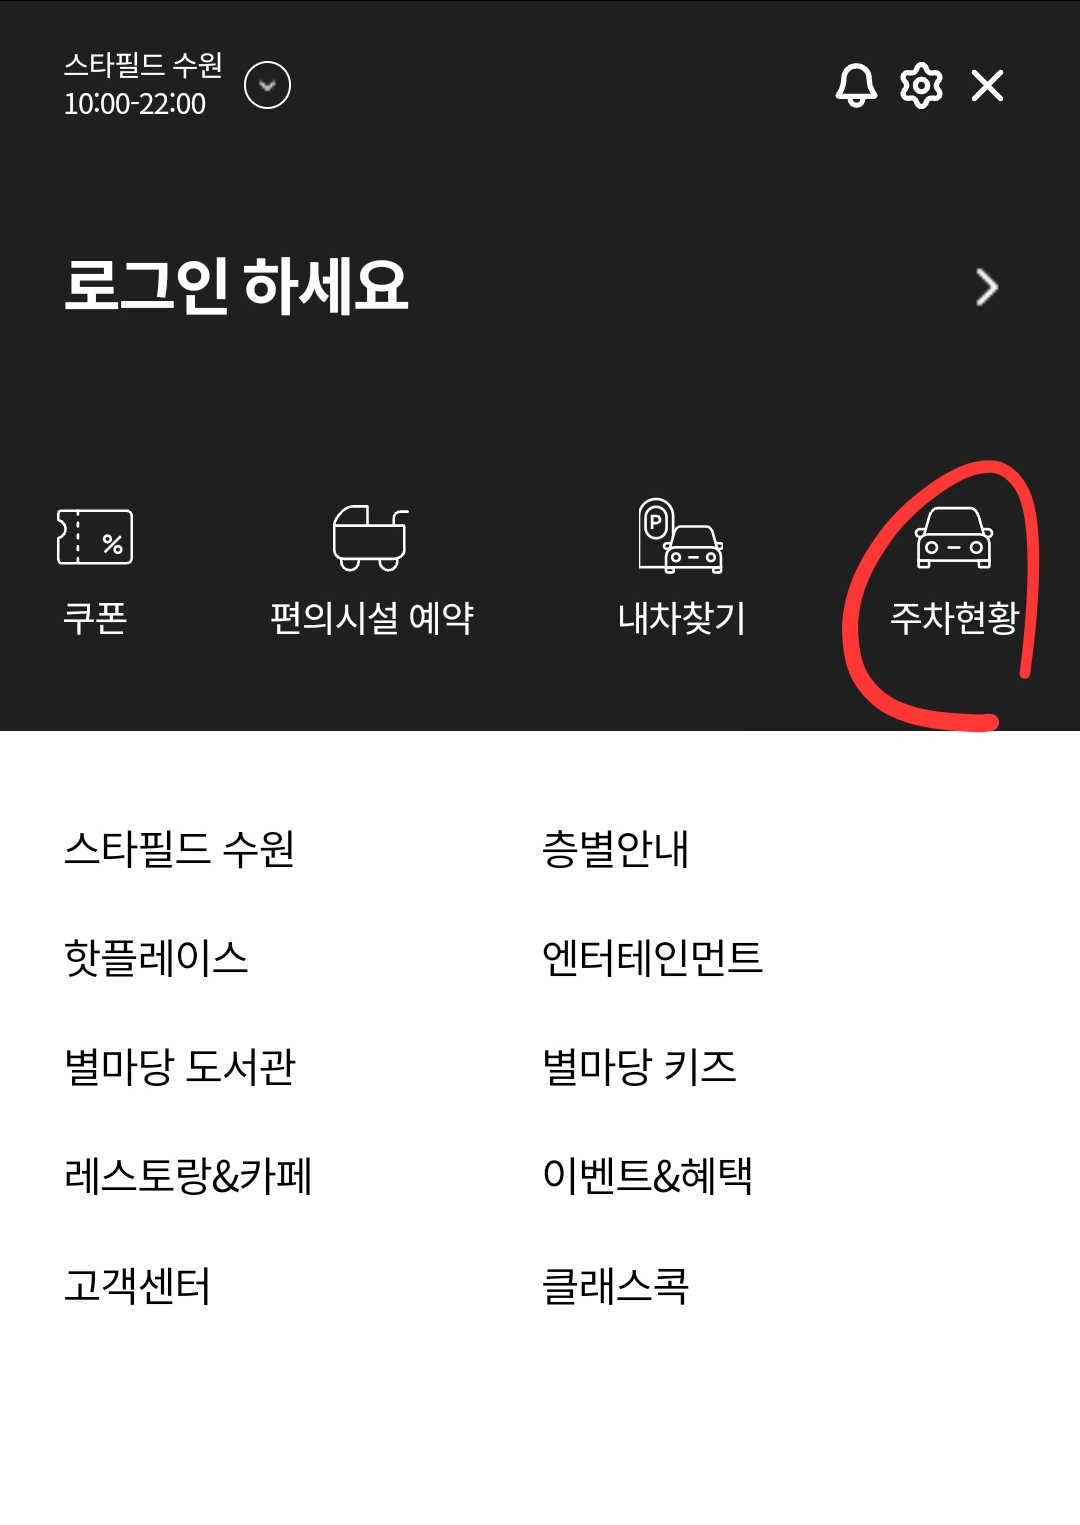
Task: Select 스타필드 수원 branch name text at top
Action: point(143,65)
